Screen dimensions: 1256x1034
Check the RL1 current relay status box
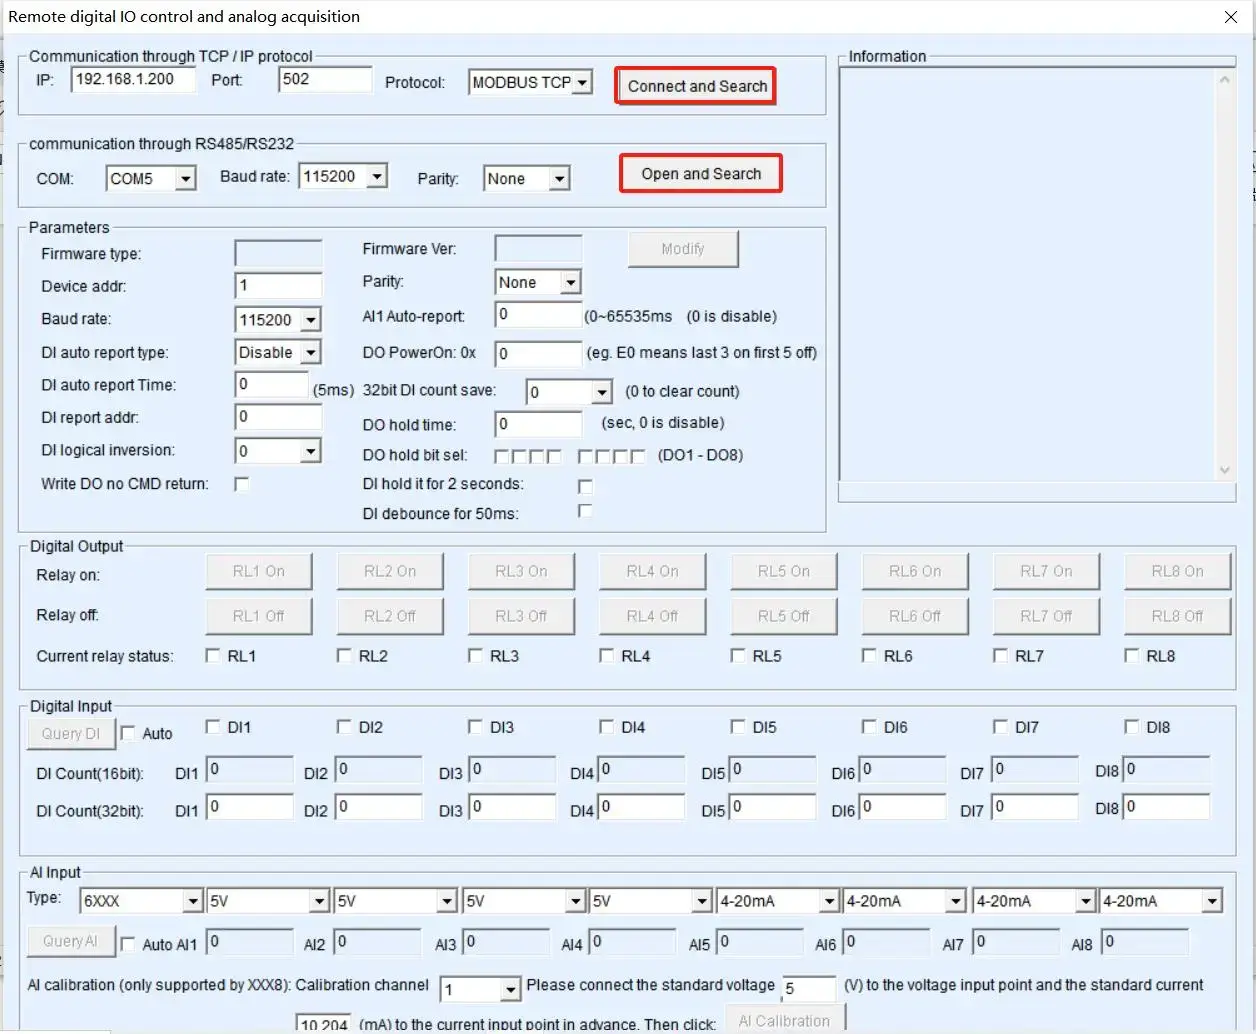pos(212,656)
